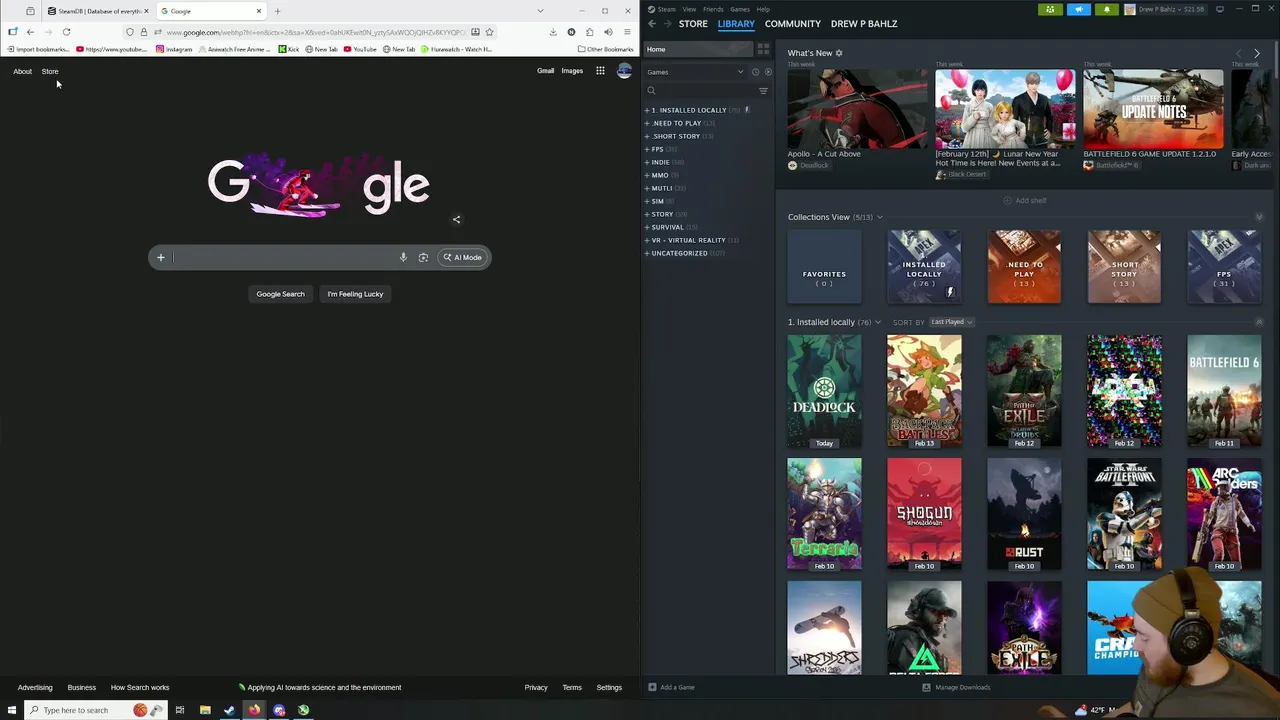Image resolution: width=1280 pixels, height=720 pixels.
Task: Switch Steam library to grid view icon
Action: point(763,49)
